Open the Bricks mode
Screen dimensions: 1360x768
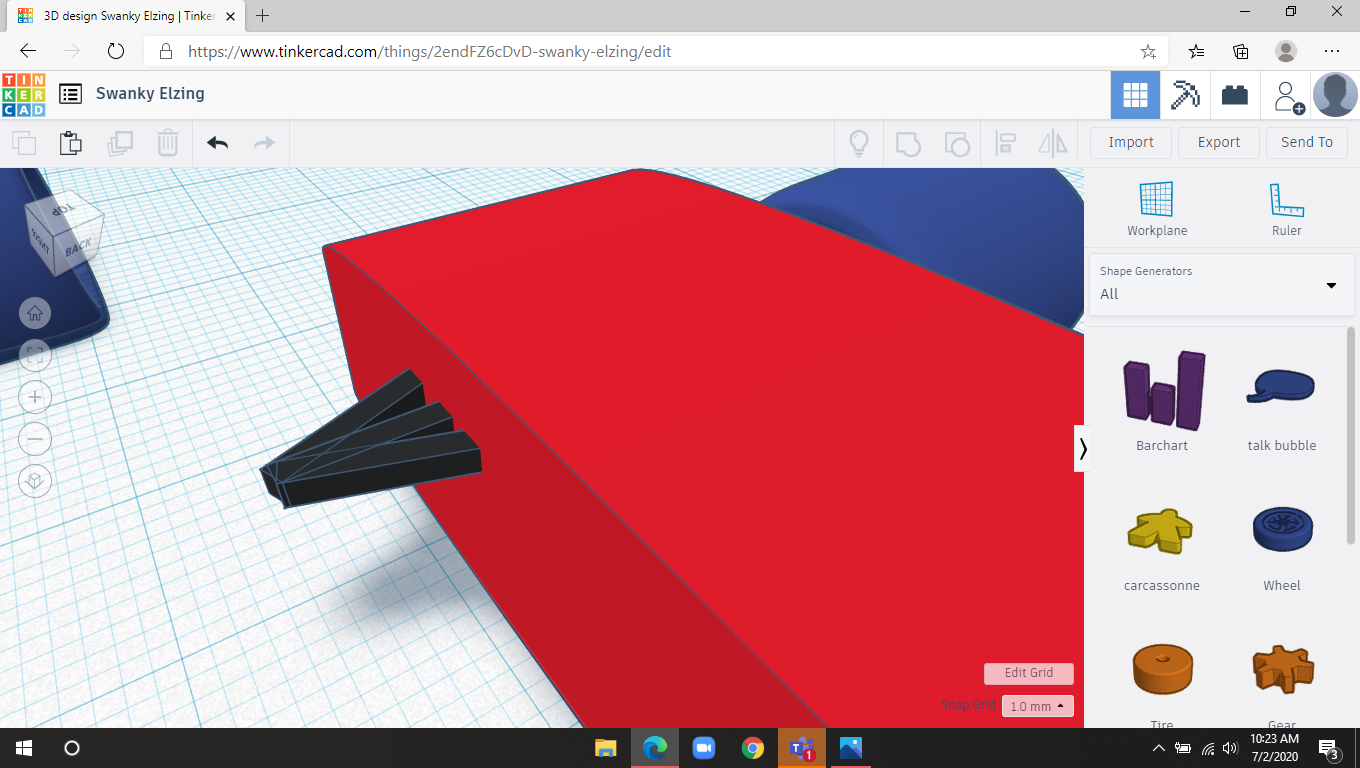click(1235, 95)
